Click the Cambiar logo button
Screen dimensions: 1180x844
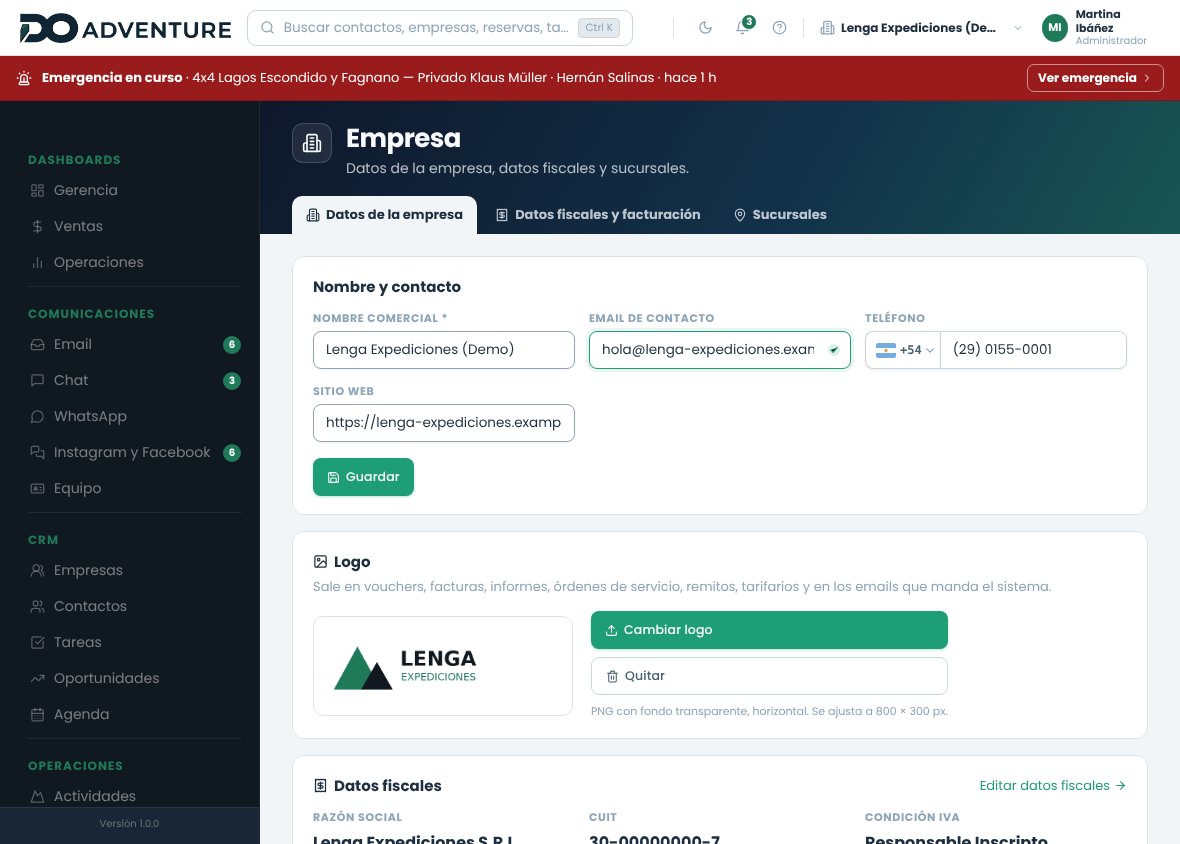tap(769, 630)
